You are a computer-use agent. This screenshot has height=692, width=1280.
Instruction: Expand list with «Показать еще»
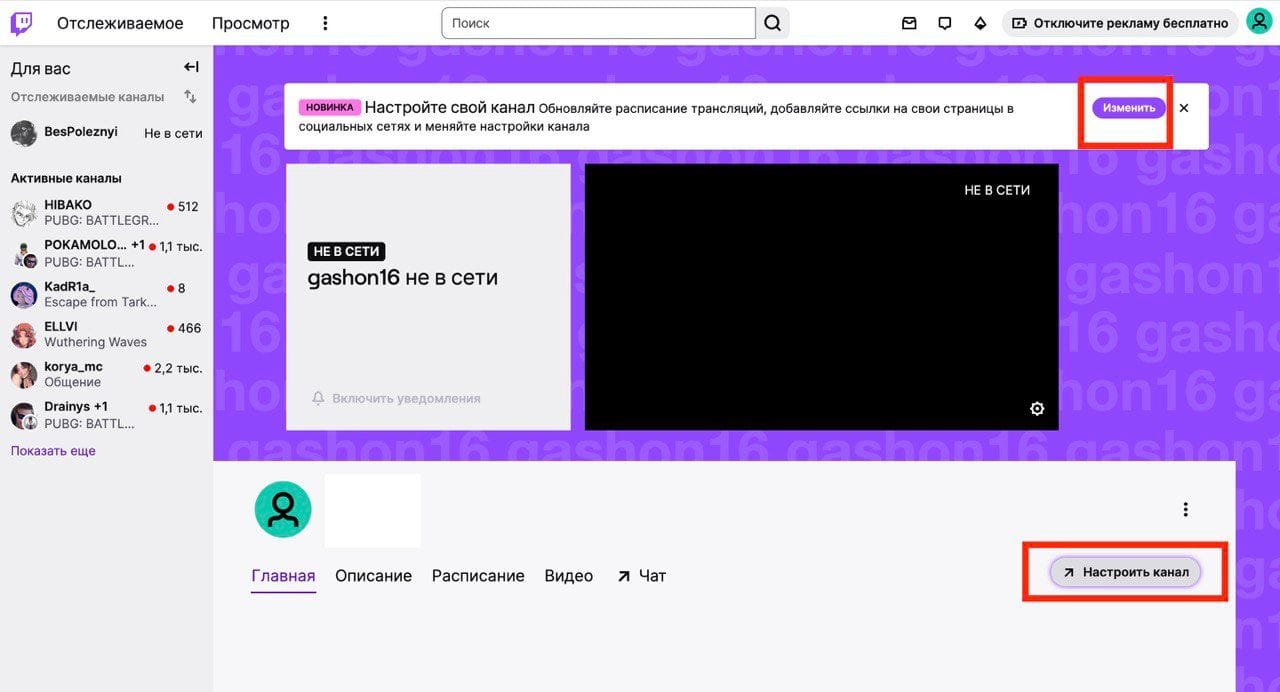tap(53, 451)
